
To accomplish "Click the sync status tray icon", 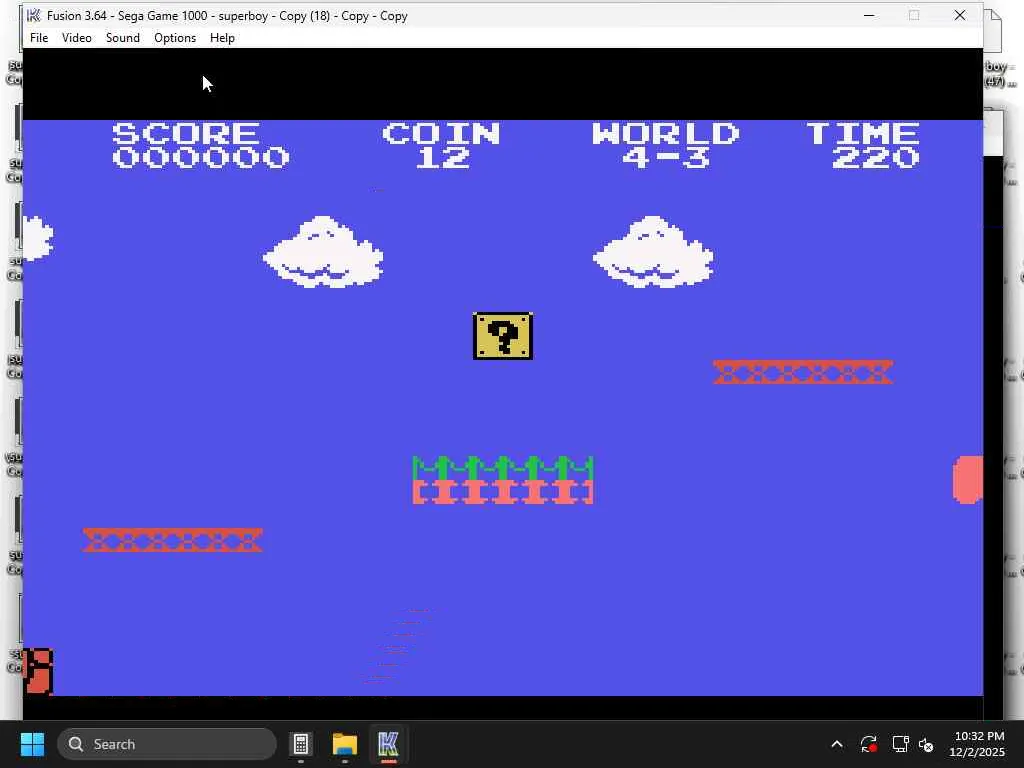I will 869,744.
